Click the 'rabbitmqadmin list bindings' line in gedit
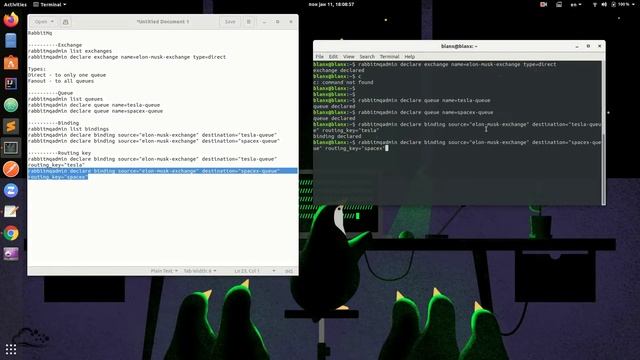This screenshot has height=360, width=640. [x=68, y=129]
